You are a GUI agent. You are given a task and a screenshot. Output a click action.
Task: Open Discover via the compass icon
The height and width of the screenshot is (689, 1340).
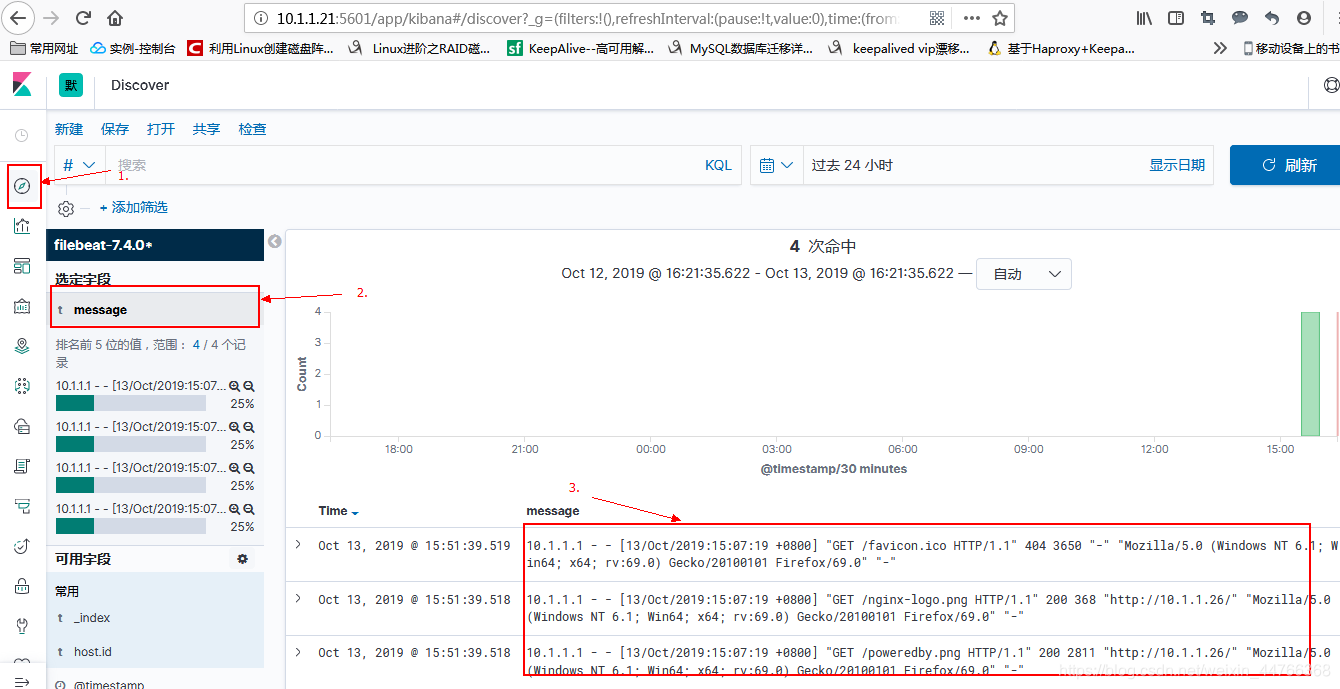22,186
